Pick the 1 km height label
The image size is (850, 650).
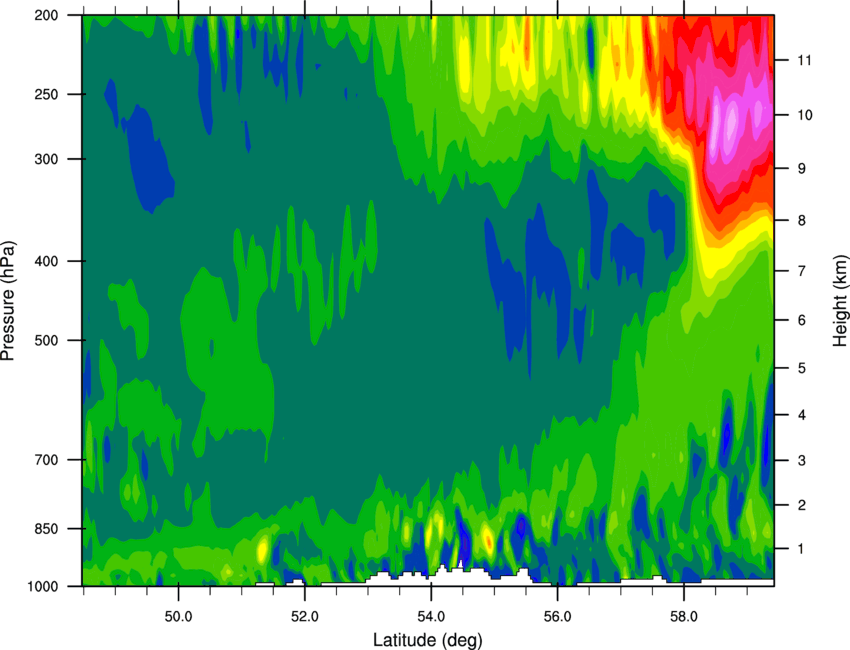point(801,549)
